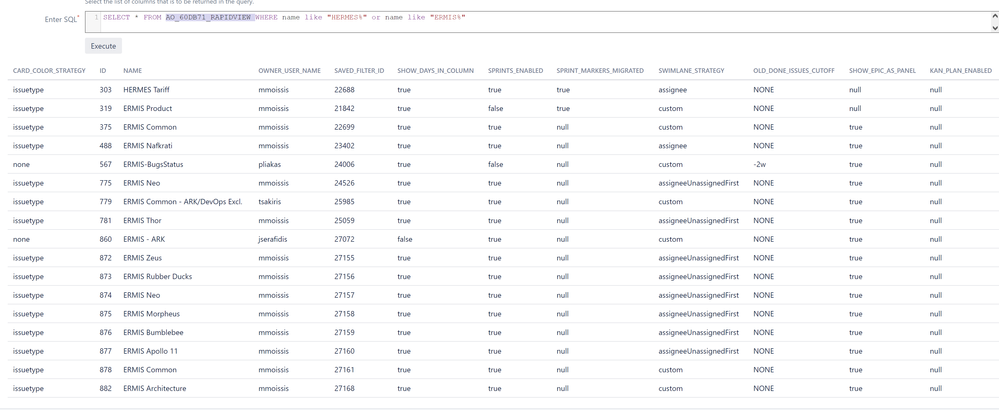Click the ERMIS Architecture name cell

pos(155,388)
